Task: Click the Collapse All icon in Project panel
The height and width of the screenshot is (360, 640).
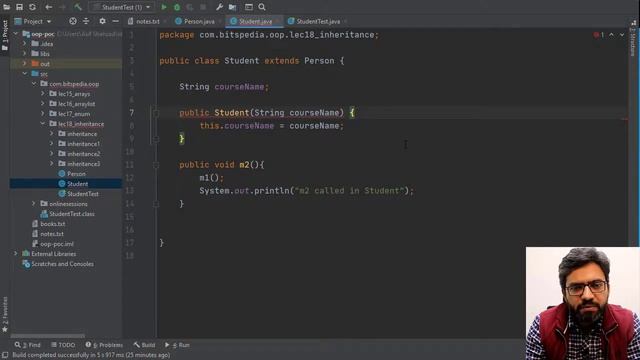Action: (x=86, y=21)
